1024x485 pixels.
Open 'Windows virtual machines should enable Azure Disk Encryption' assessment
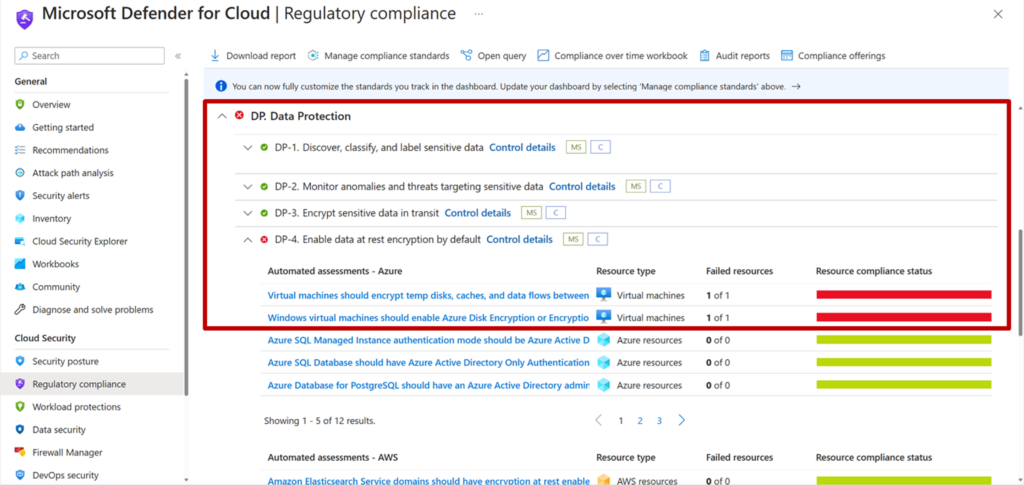tap(428, 318)
